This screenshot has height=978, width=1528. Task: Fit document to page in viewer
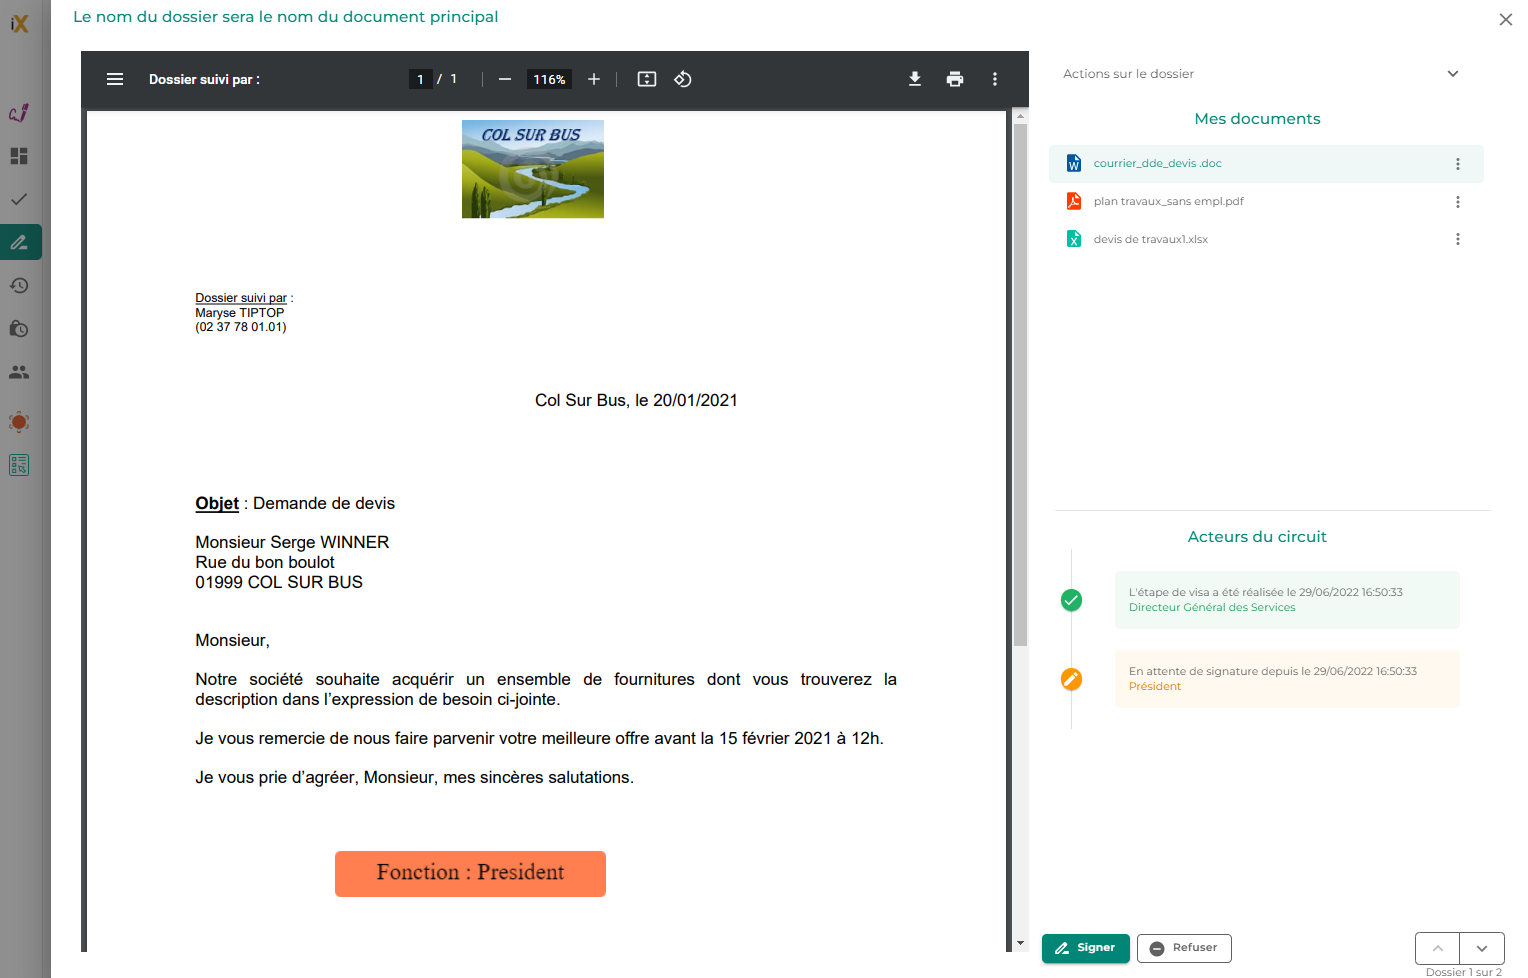[x=647, y=79]
